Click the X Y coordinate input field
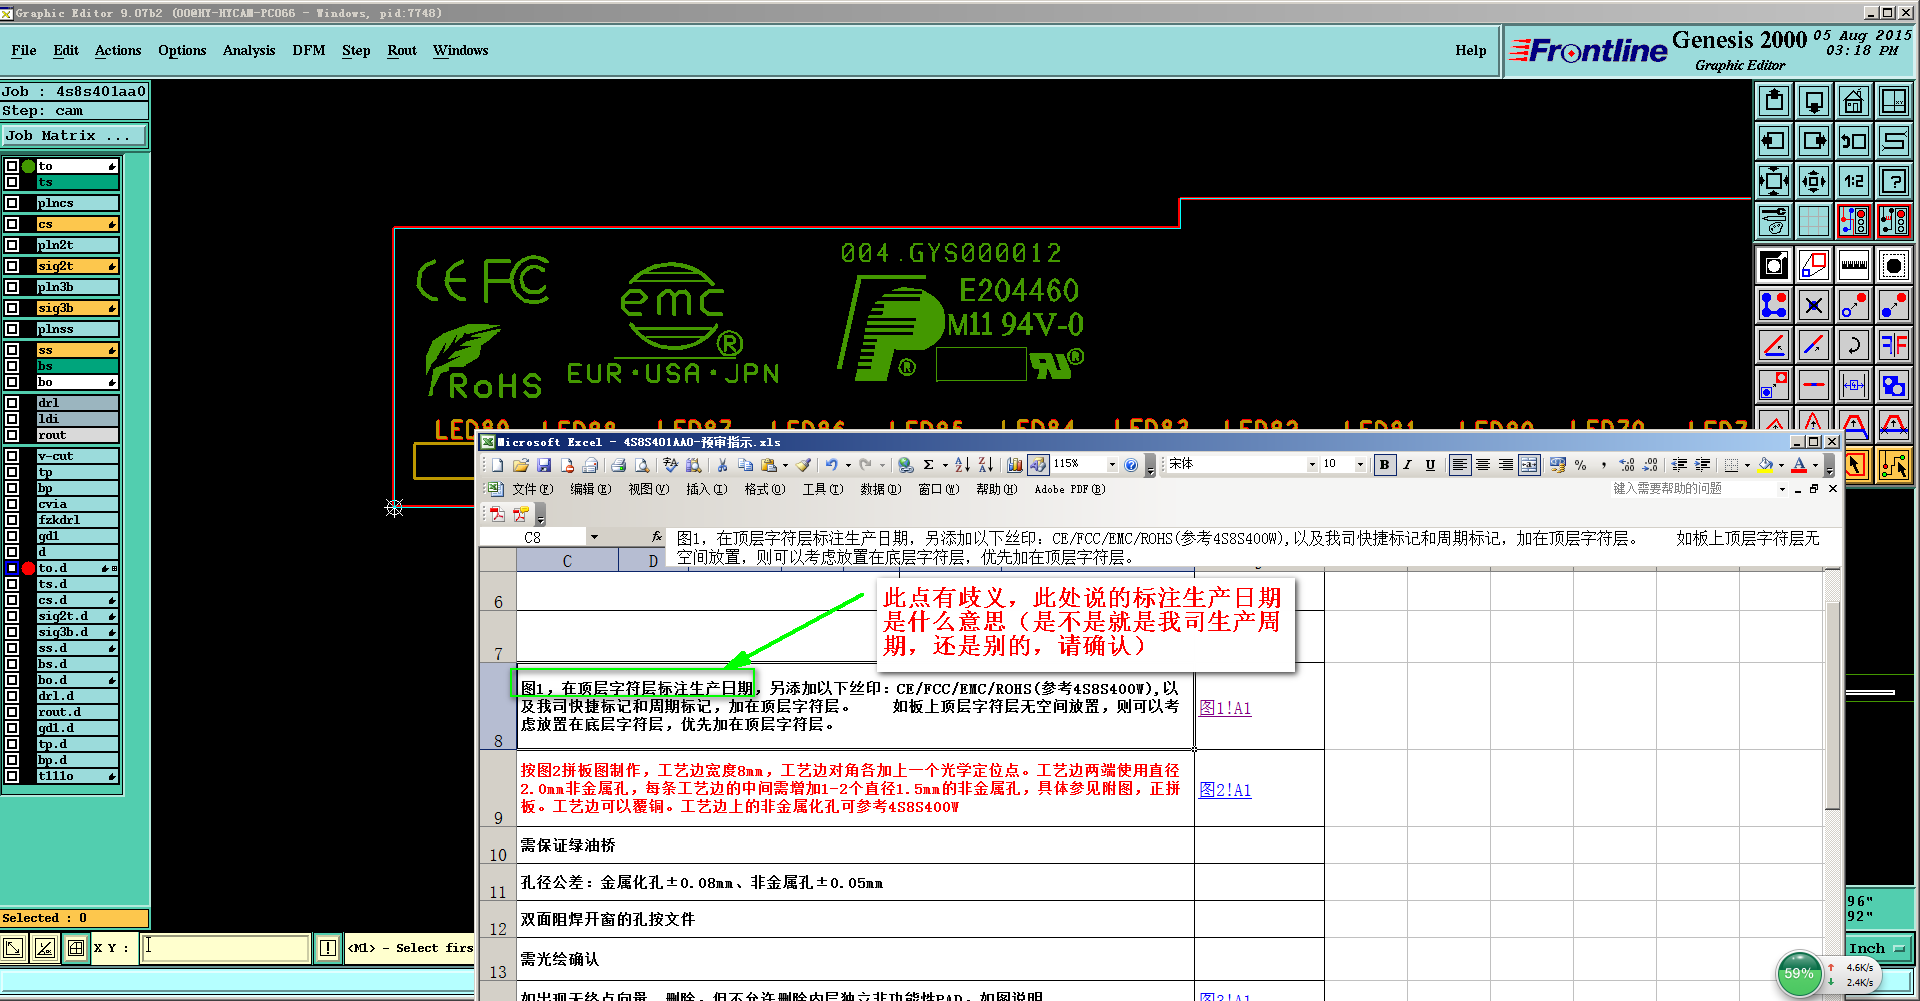 (x=226, y=948)
